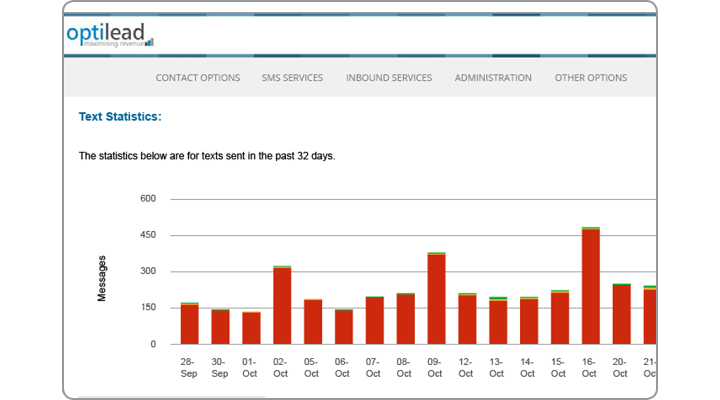Open the Inbound Services menu
Screen dimensions: 720x400
(389, 78)
